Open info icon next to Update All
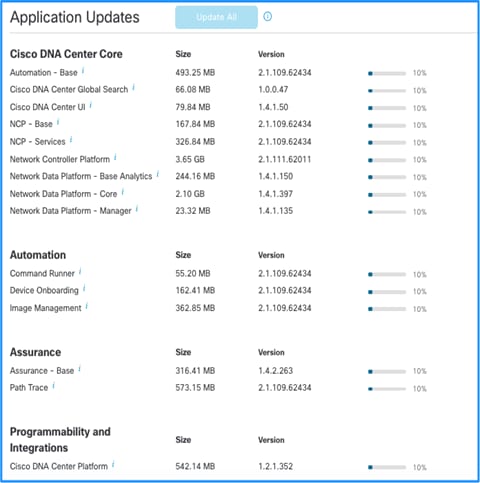This screenshot has width=480, height=483. point(267,16)
